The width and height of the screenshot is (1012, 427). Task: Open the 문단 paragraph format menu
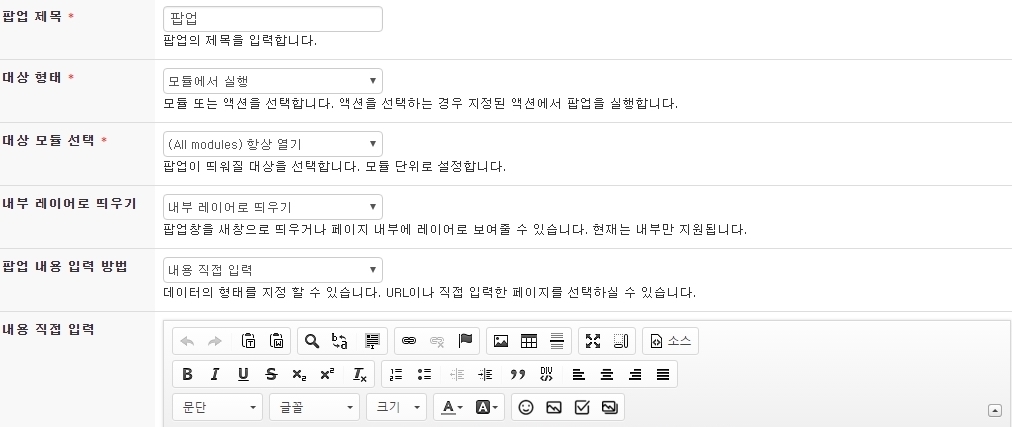[217, 407]
